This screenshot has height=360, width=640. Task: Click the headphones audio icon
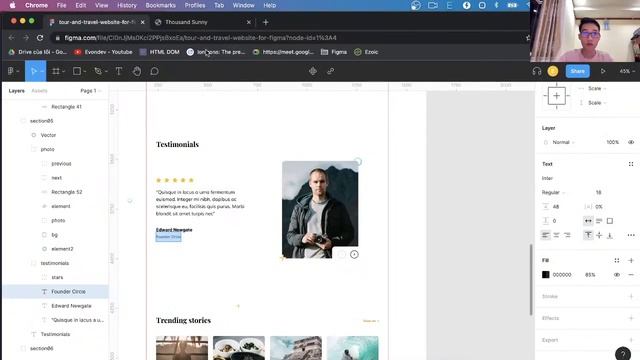(537, 71)
